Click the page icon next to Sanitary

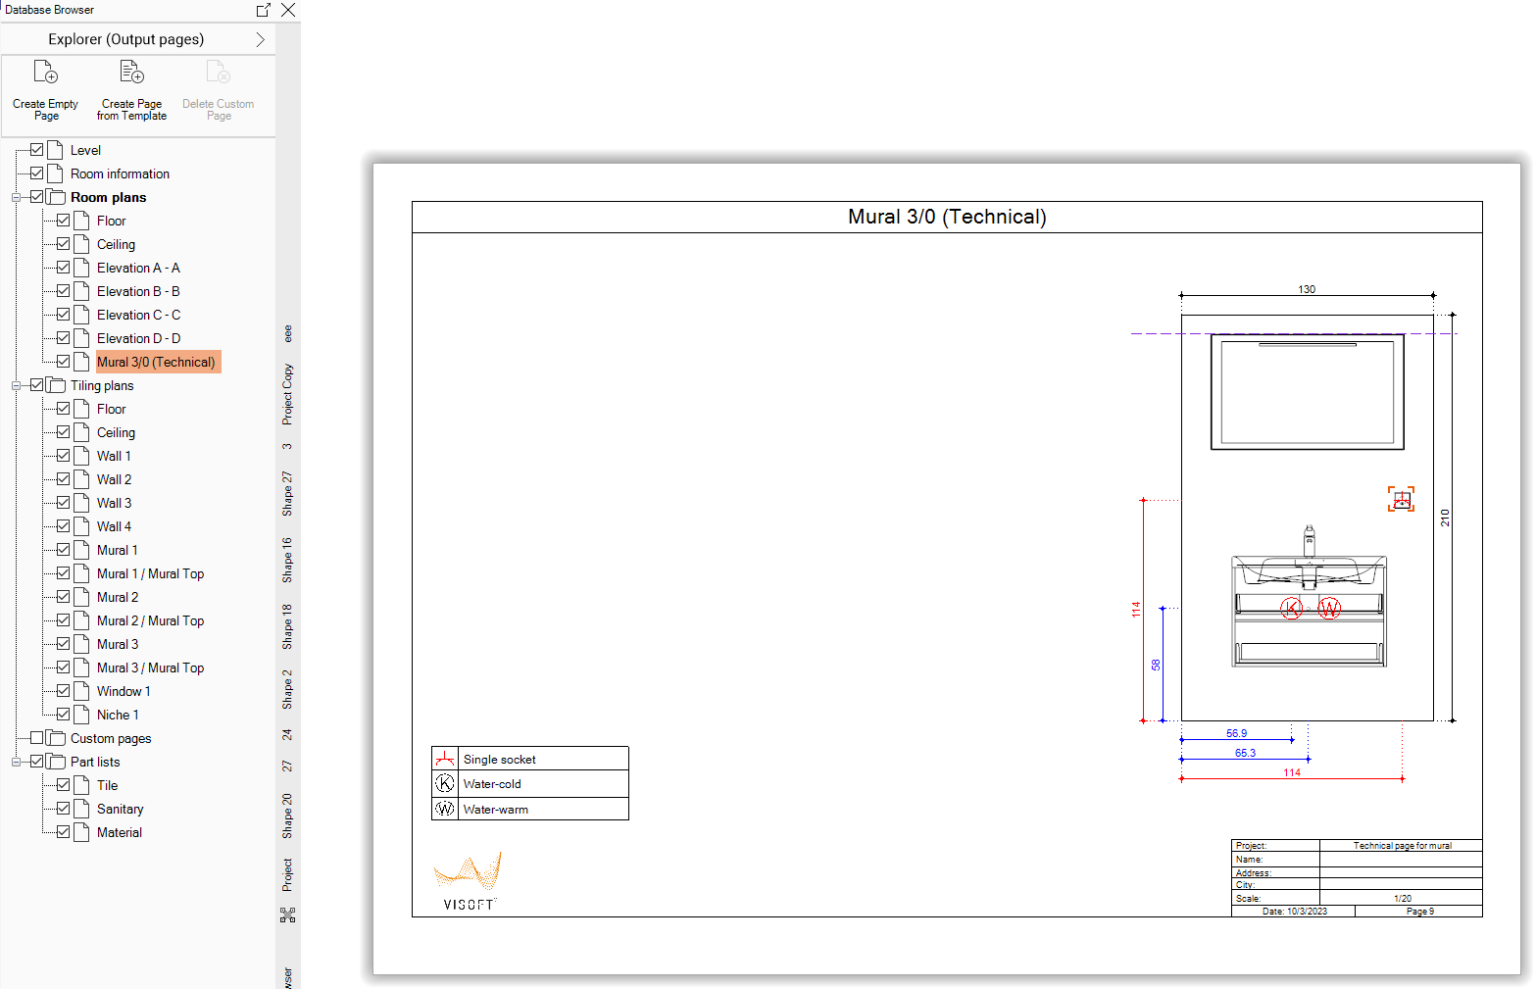pos(82,809)
